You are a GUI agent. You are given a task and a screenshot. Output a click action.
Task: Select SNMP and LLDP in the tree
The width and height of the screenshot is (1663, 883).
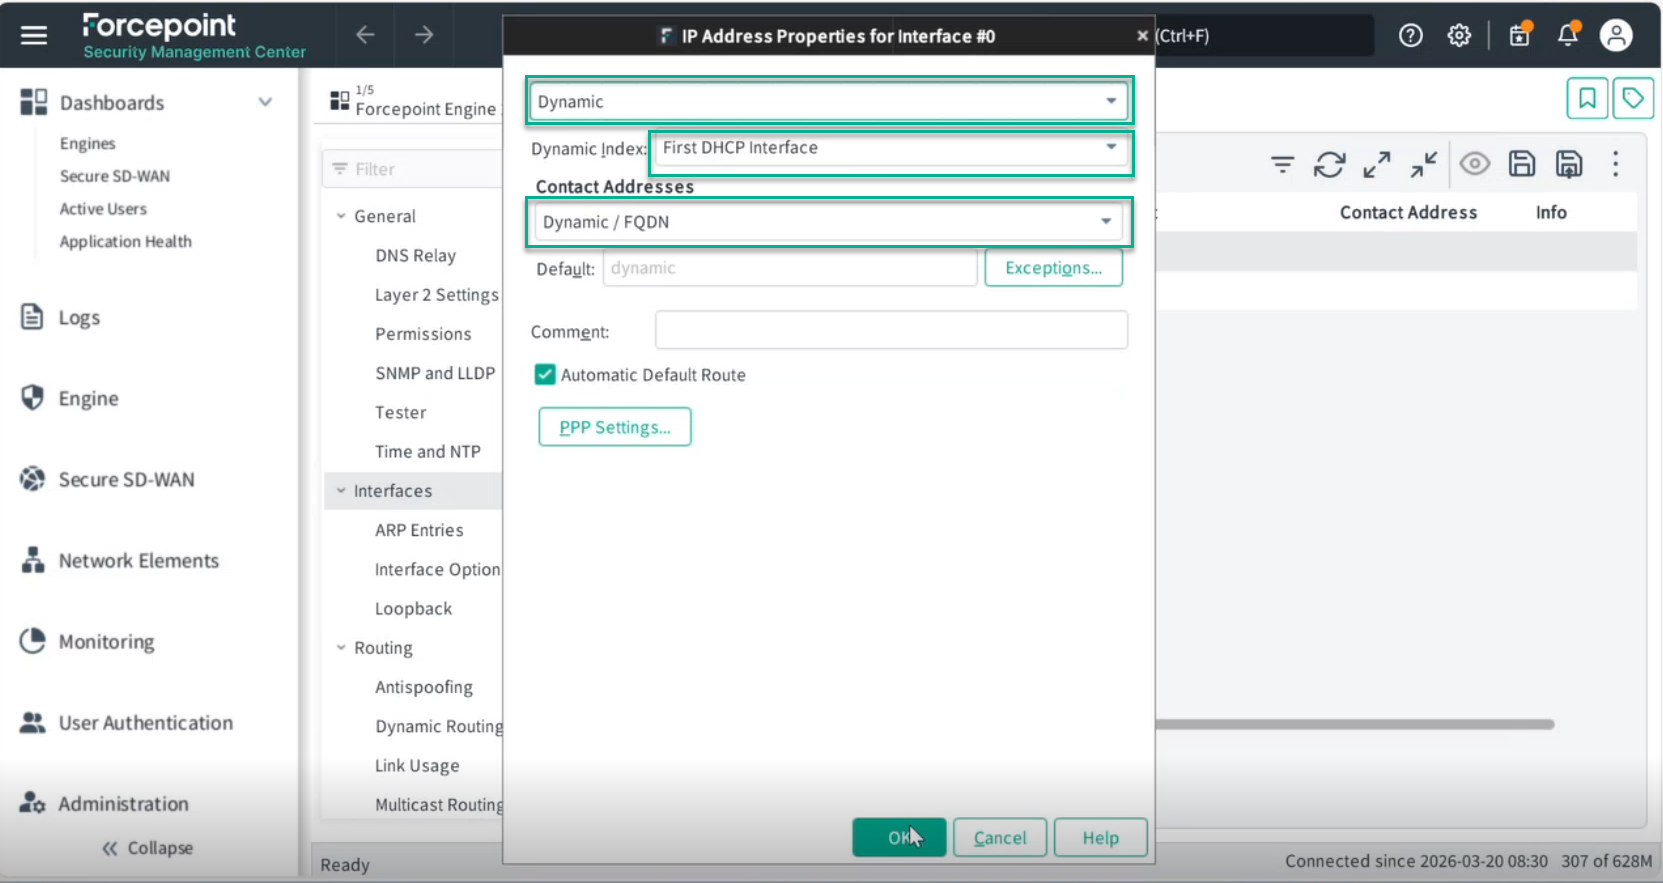point(435,373)
